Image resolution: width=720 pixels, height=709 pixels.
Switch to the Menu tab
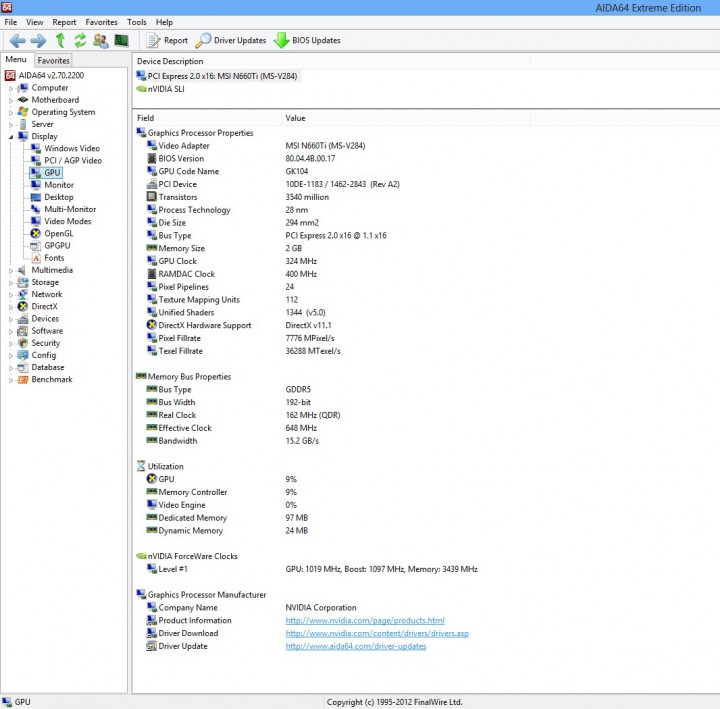pyautogui.click(x=16, y=59)
